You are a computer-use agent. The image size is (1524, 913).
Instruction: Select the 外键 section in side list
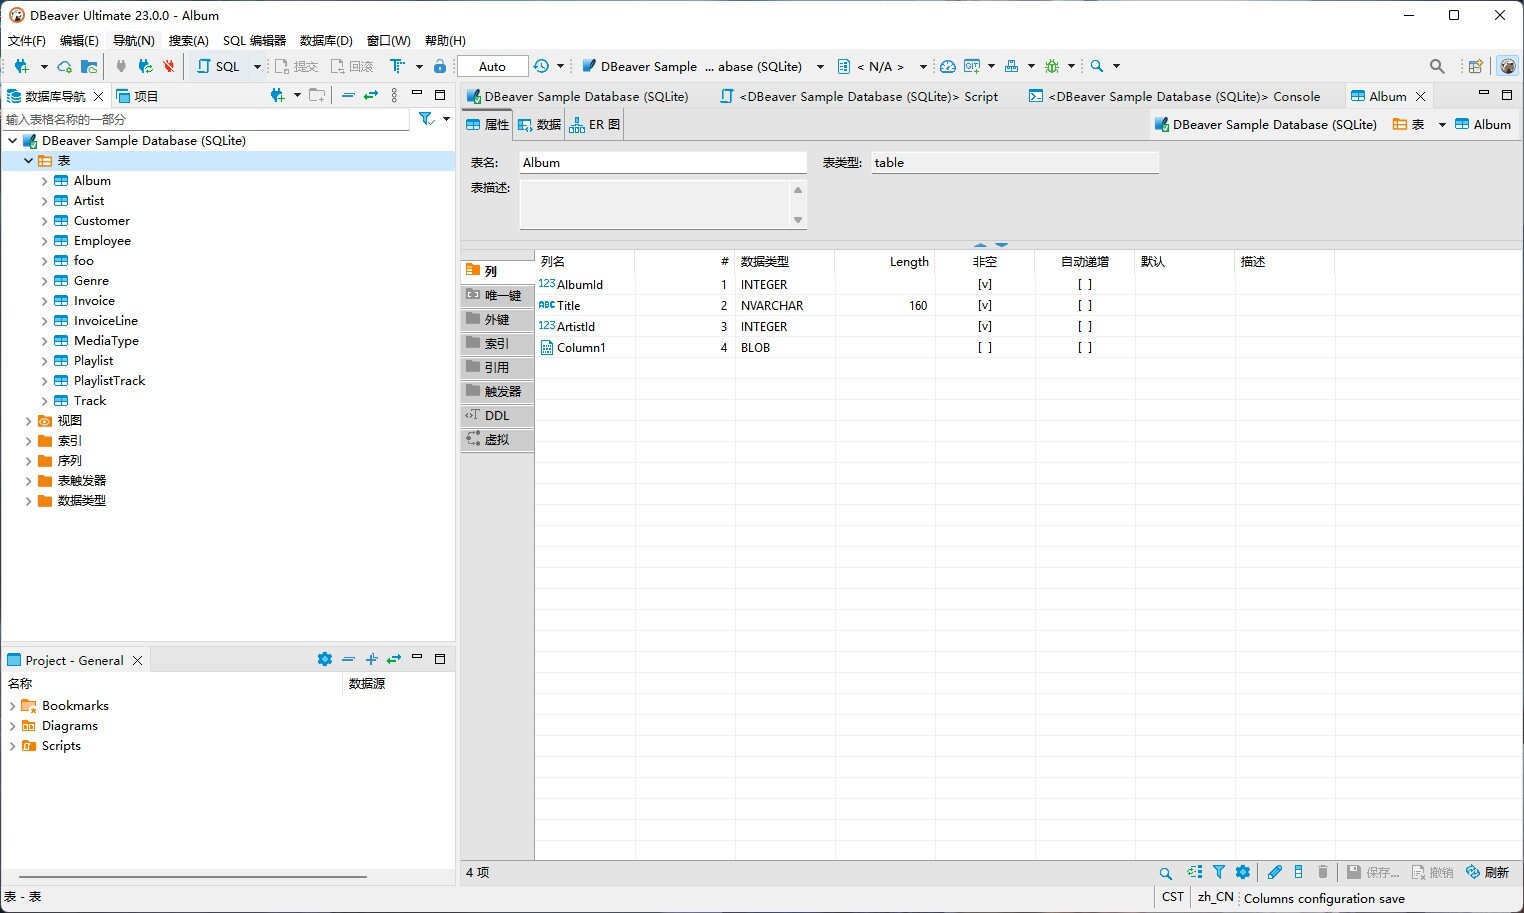pos(497,319)
